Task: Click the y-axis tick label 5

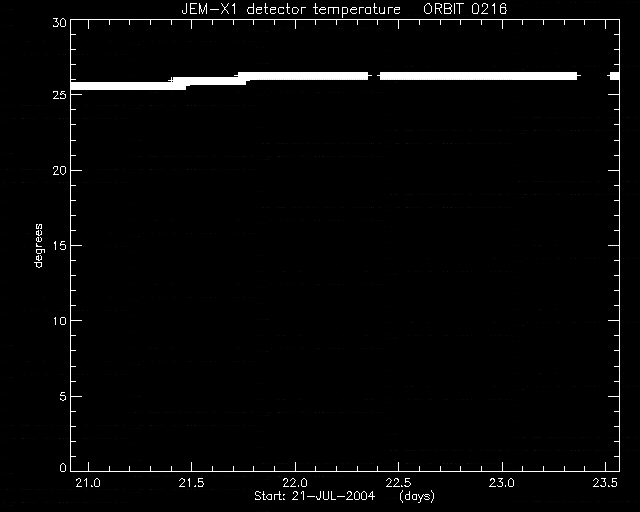Action: click(x=63, y=396)
